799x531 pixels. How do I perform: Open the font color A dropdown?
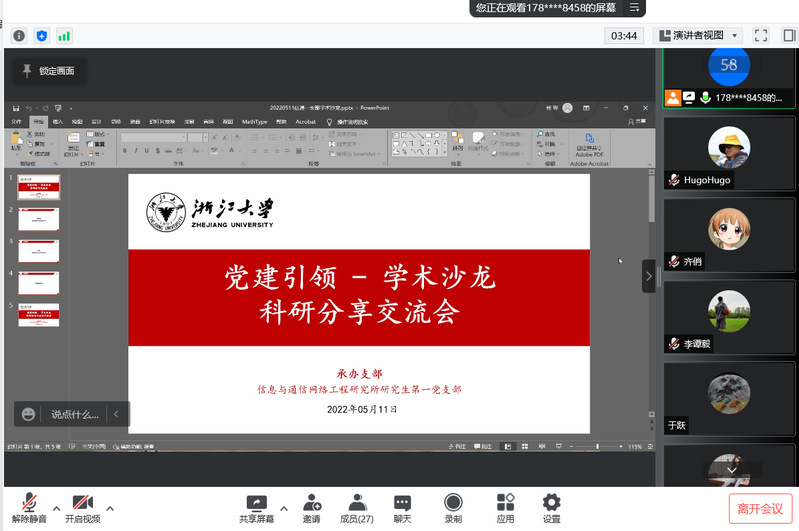tap(233, 151)
